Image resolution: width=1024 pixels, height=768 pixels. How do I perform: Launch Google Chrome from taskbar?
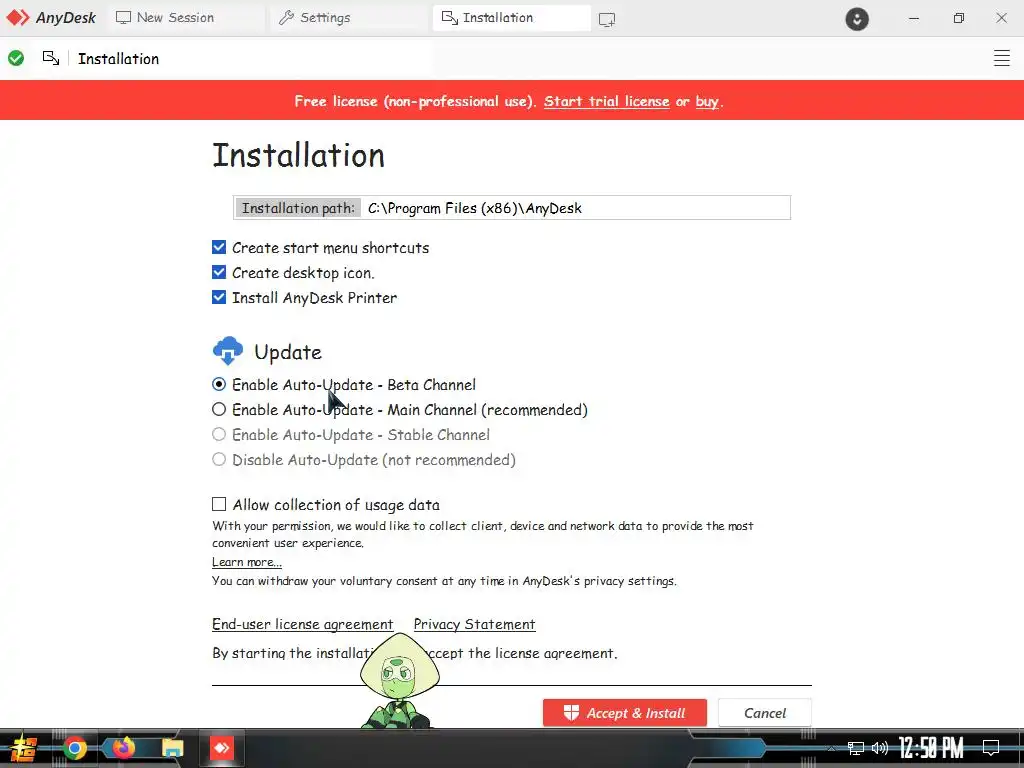pos(74,748)
